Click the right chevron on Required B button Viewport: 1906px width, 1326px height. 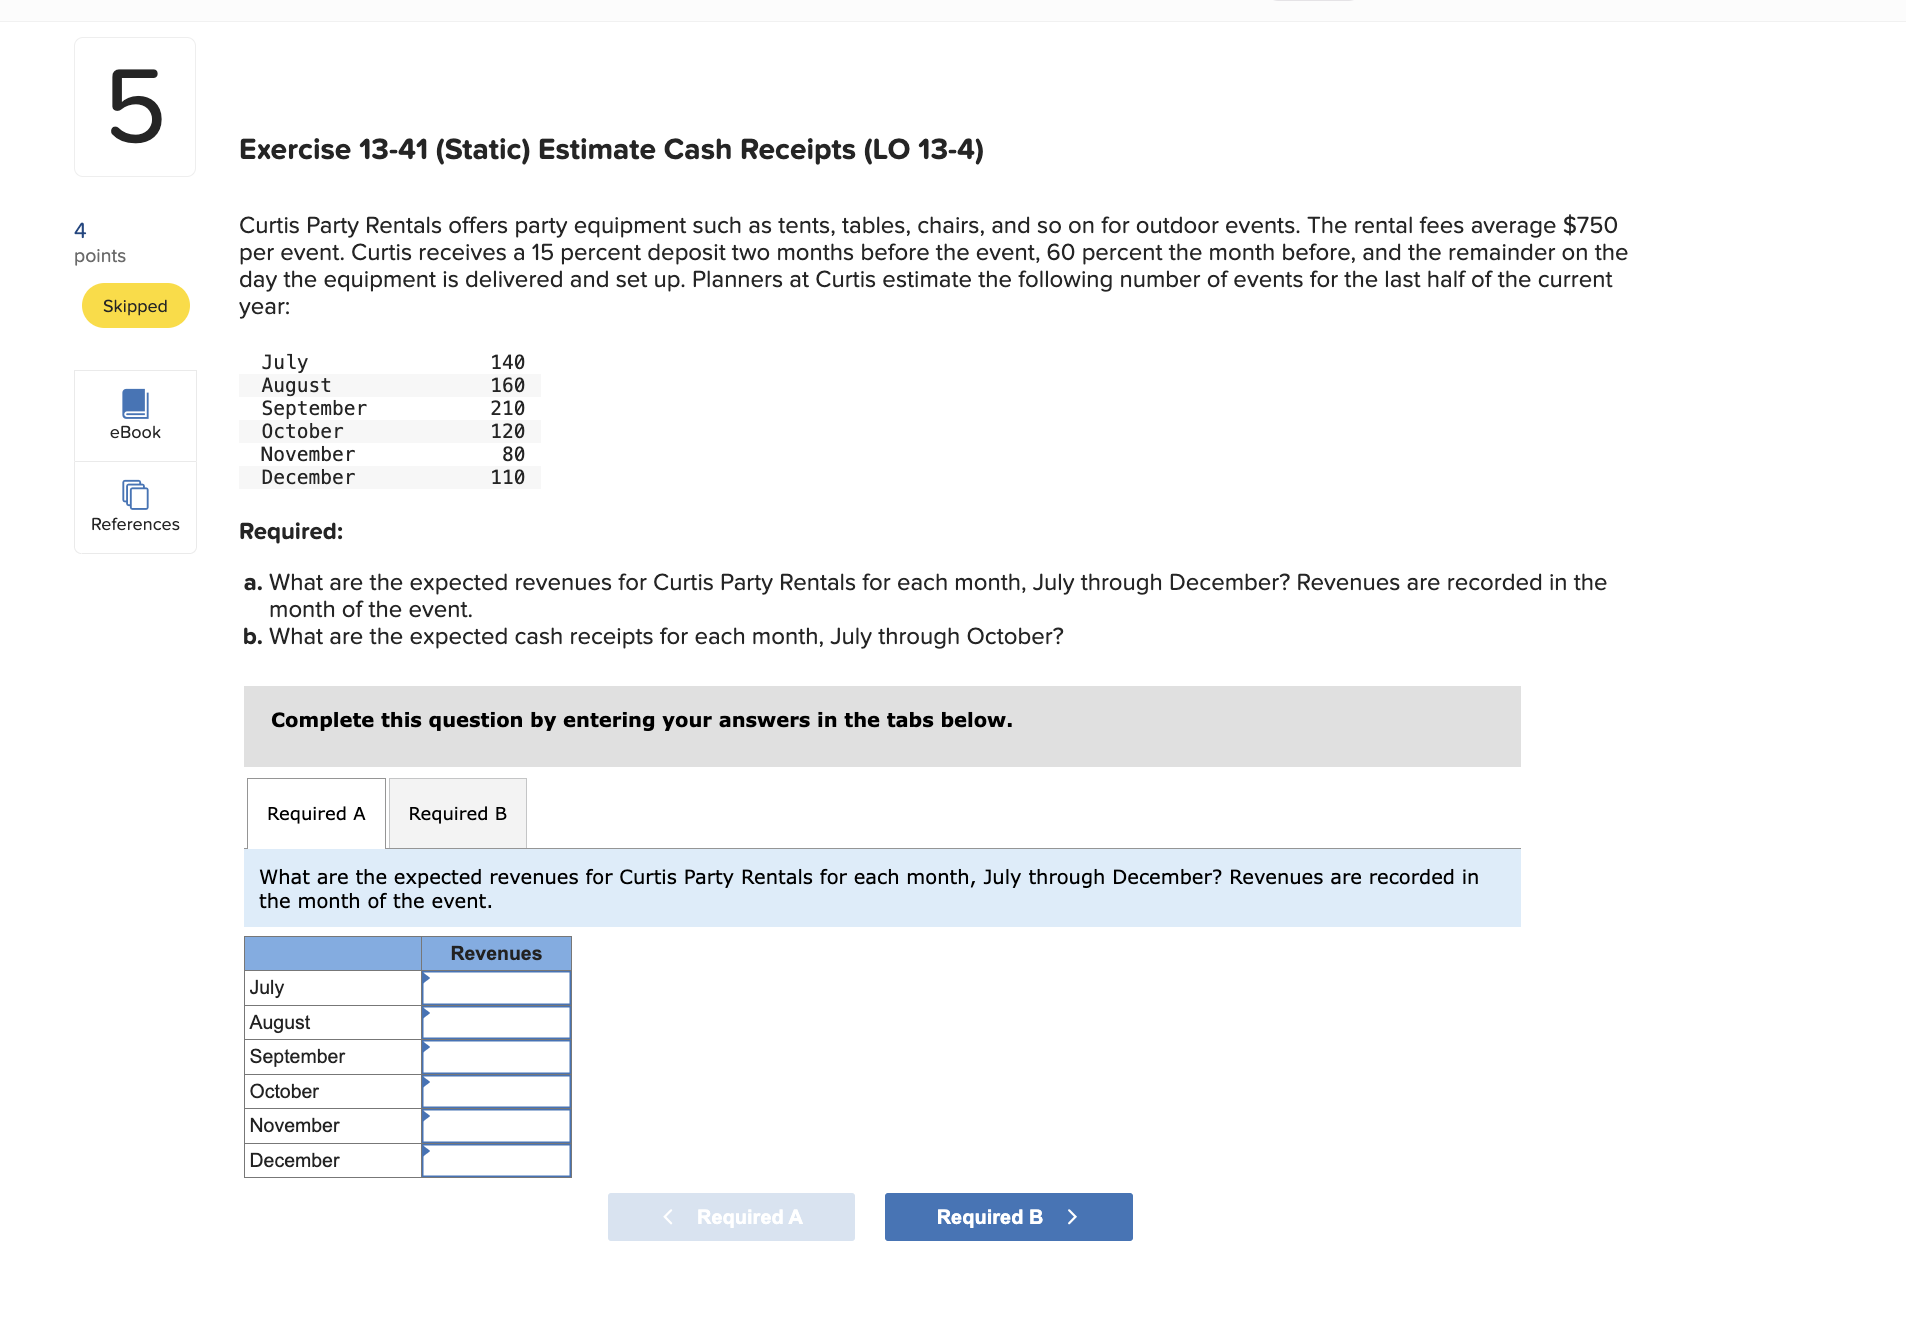point(1073,1217)
